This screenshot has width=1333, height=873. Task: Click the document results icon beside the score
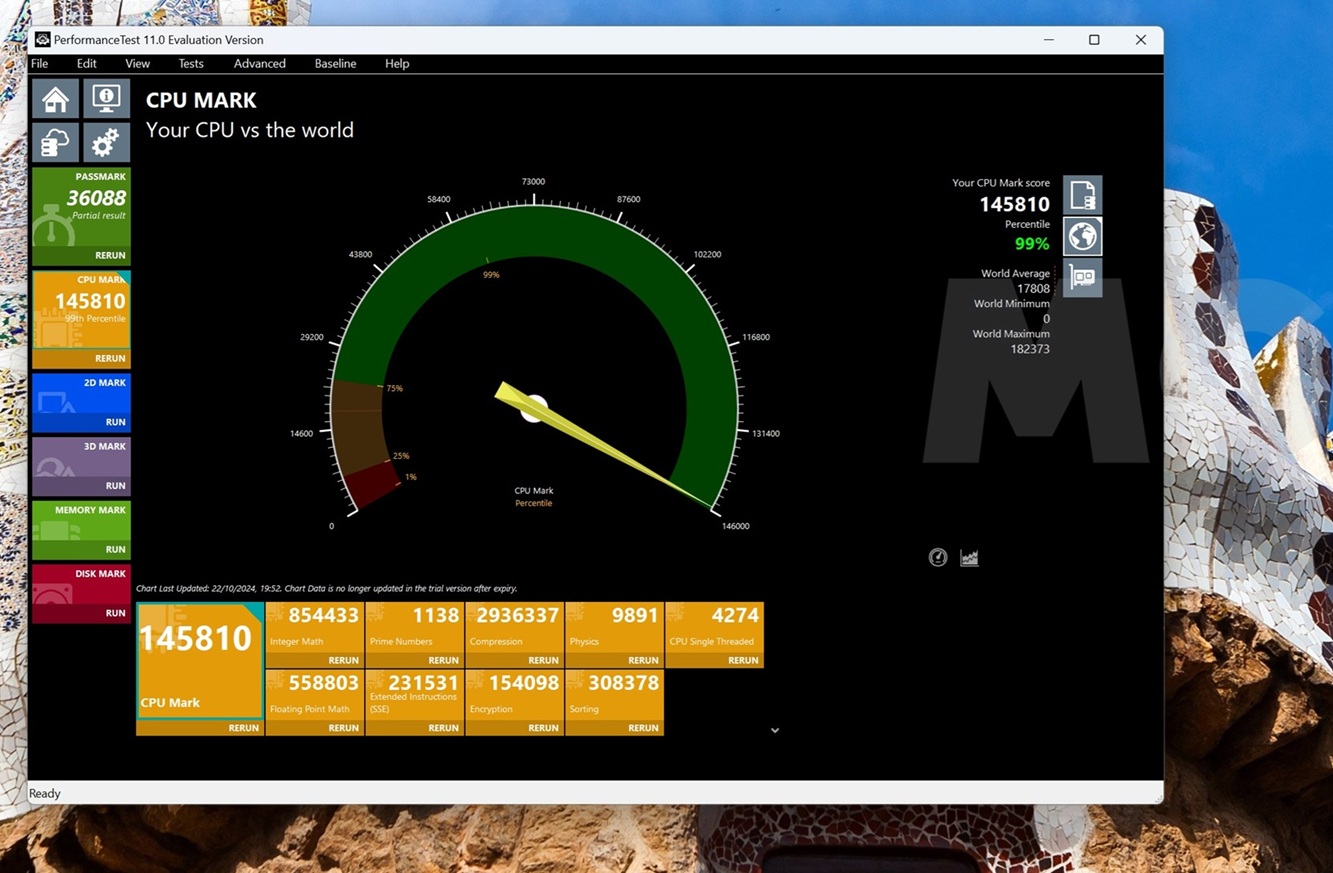(x=1082, y=195)
